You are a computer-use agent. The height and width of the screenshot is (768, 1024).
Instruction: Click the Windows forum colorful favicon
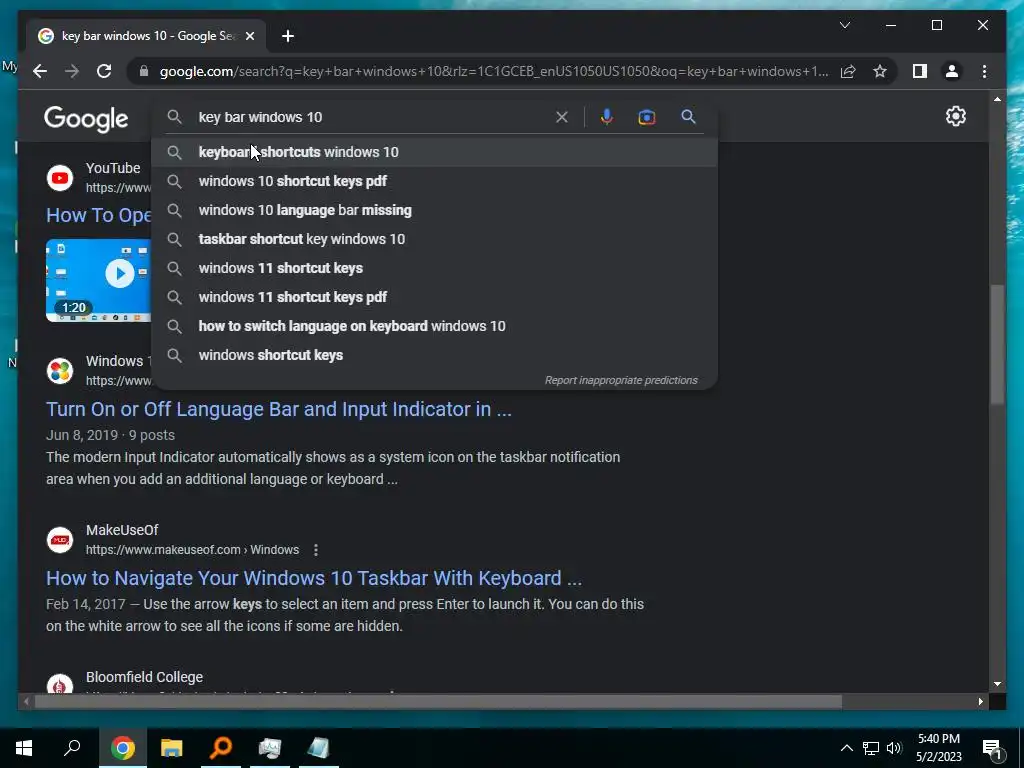(x=60, y=371)
